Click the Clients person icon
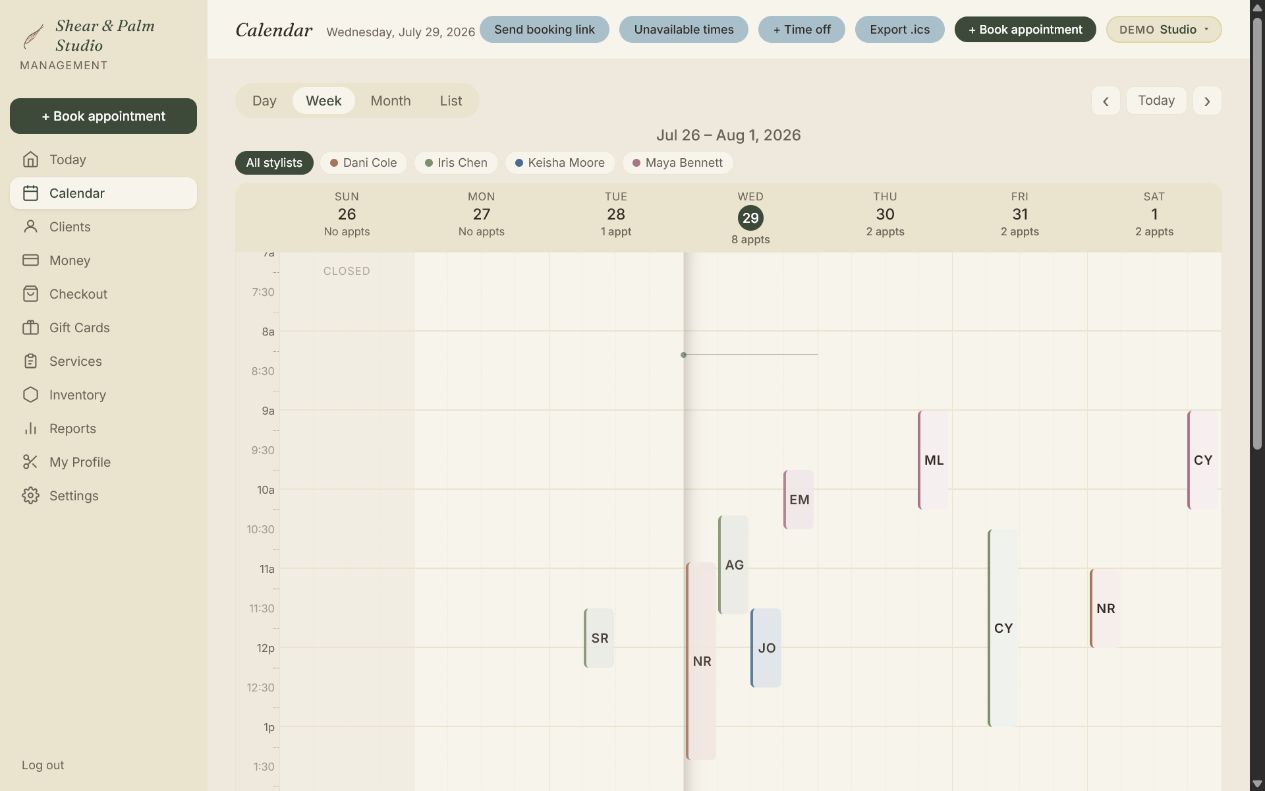1265x791 pixels. click(x=31, y=227)
